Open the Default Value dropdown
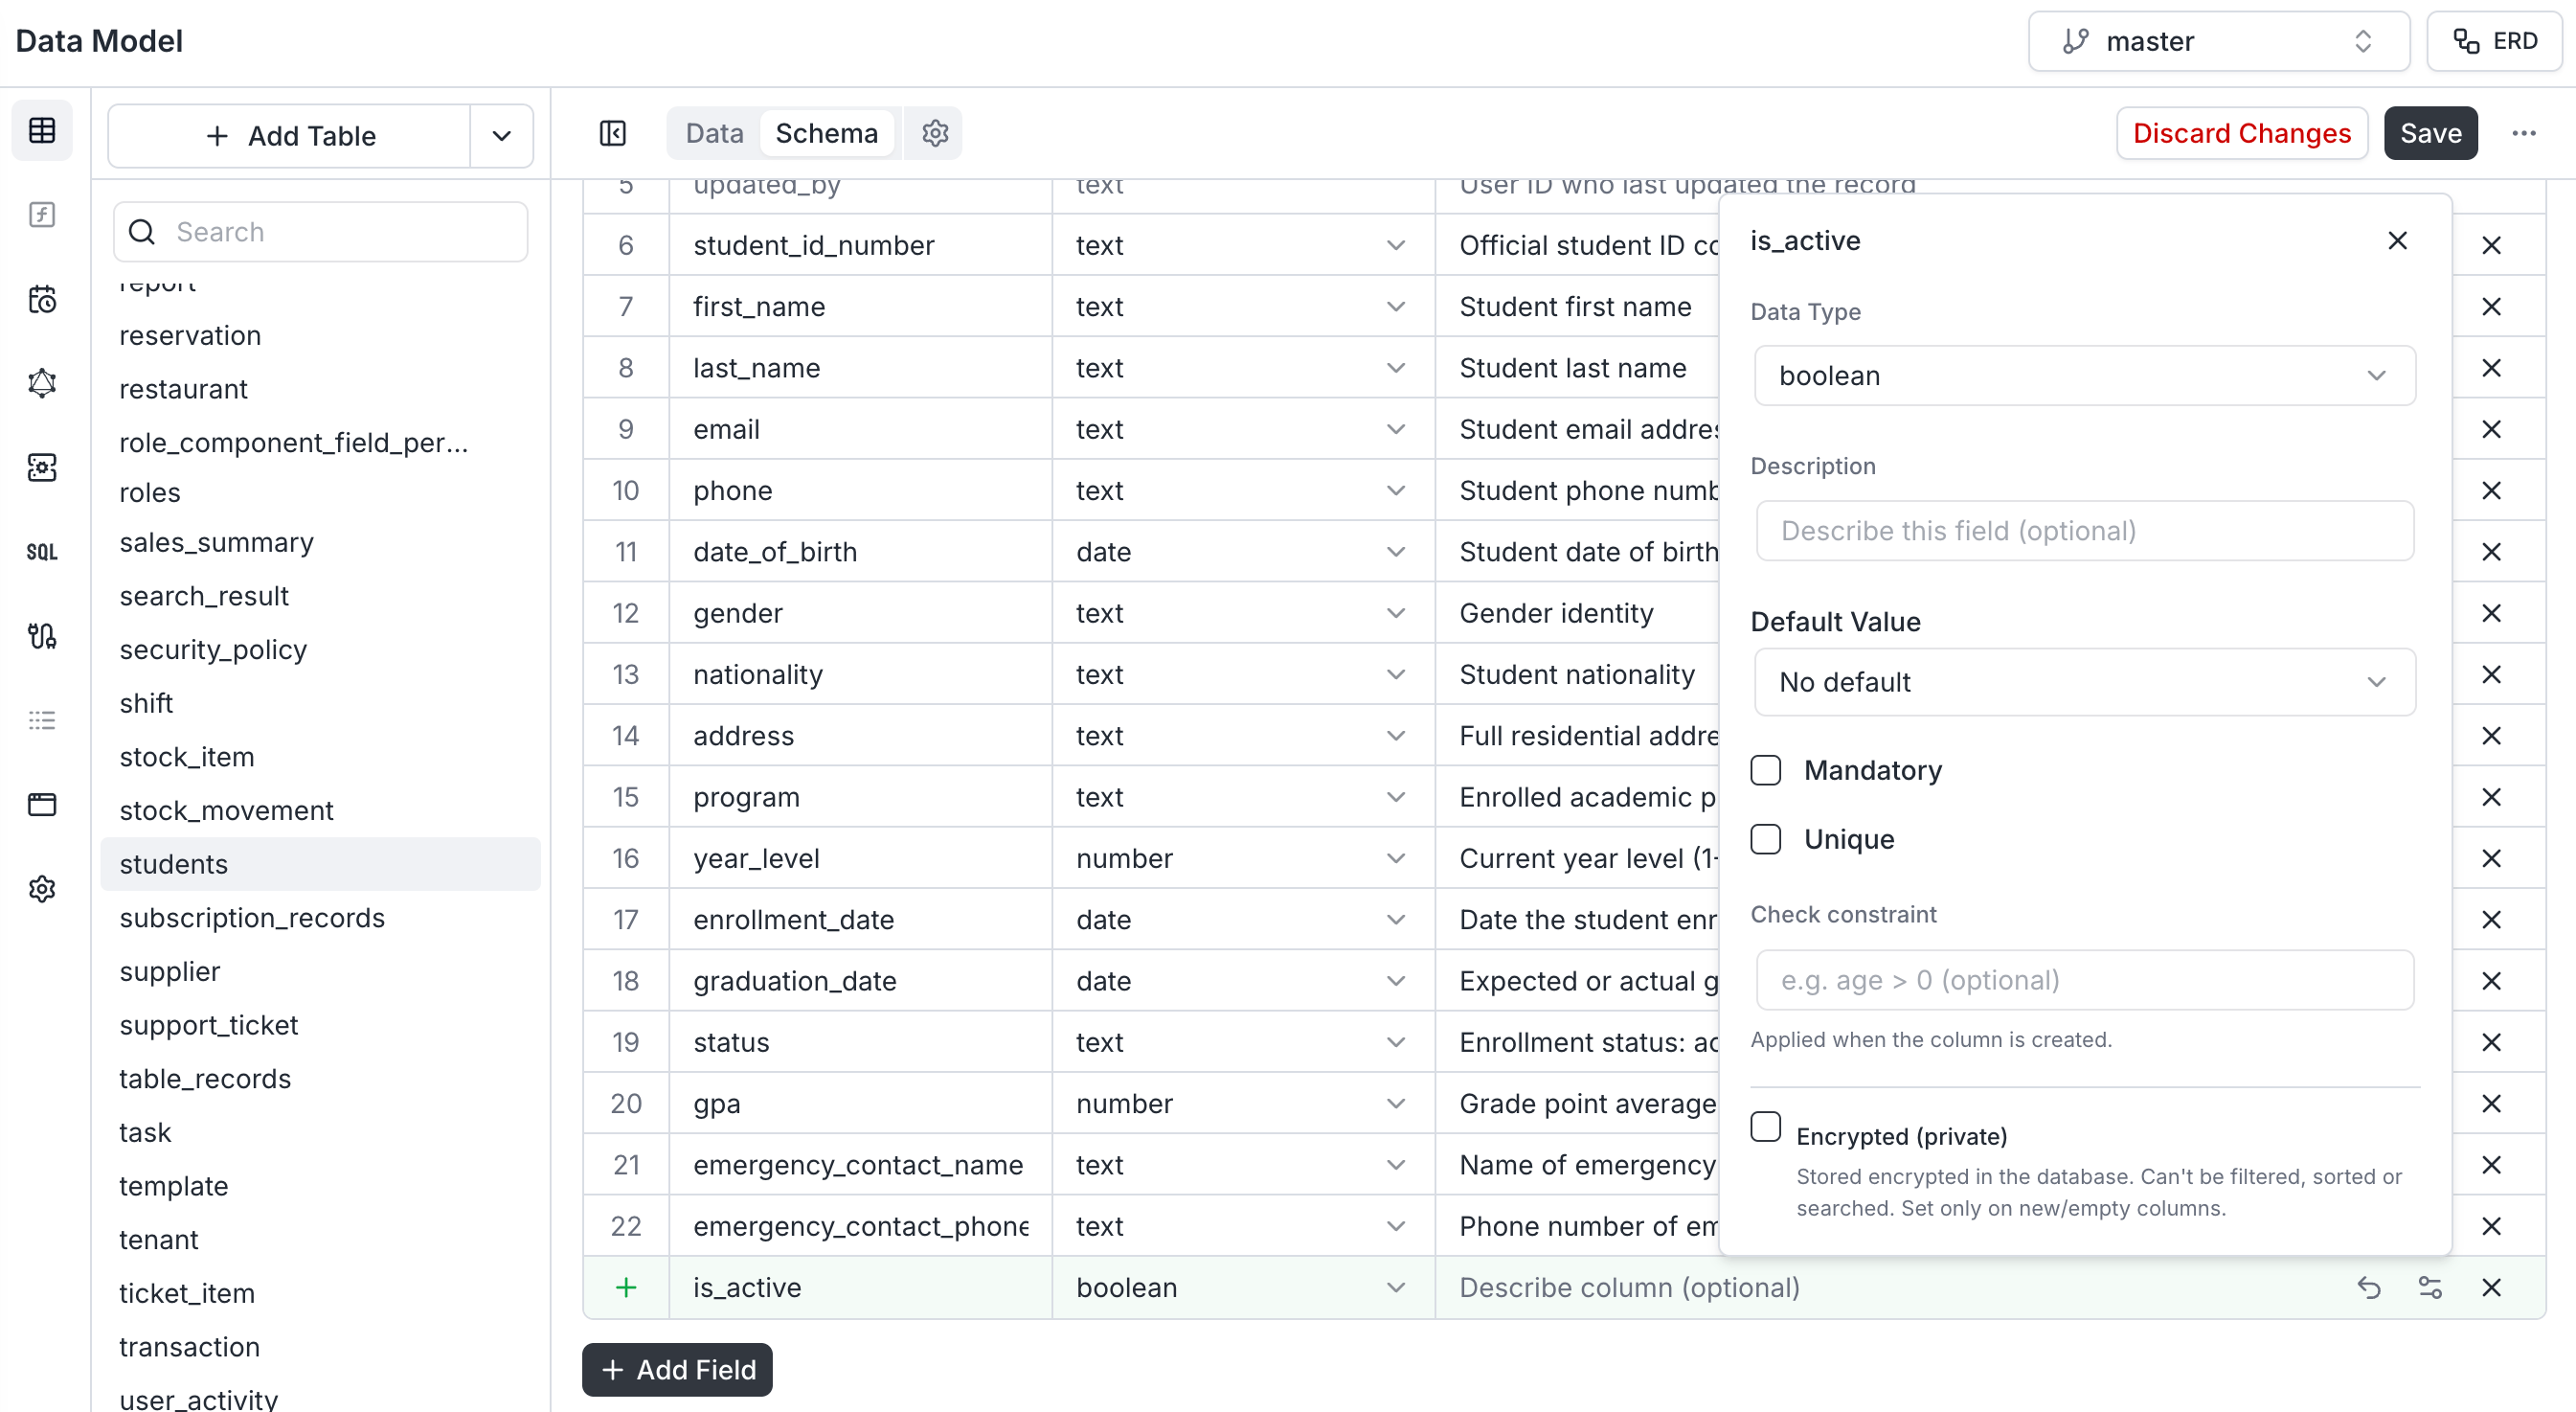The width and height of the screenshot is (2576, 1412). click(x=2085, y=682)
